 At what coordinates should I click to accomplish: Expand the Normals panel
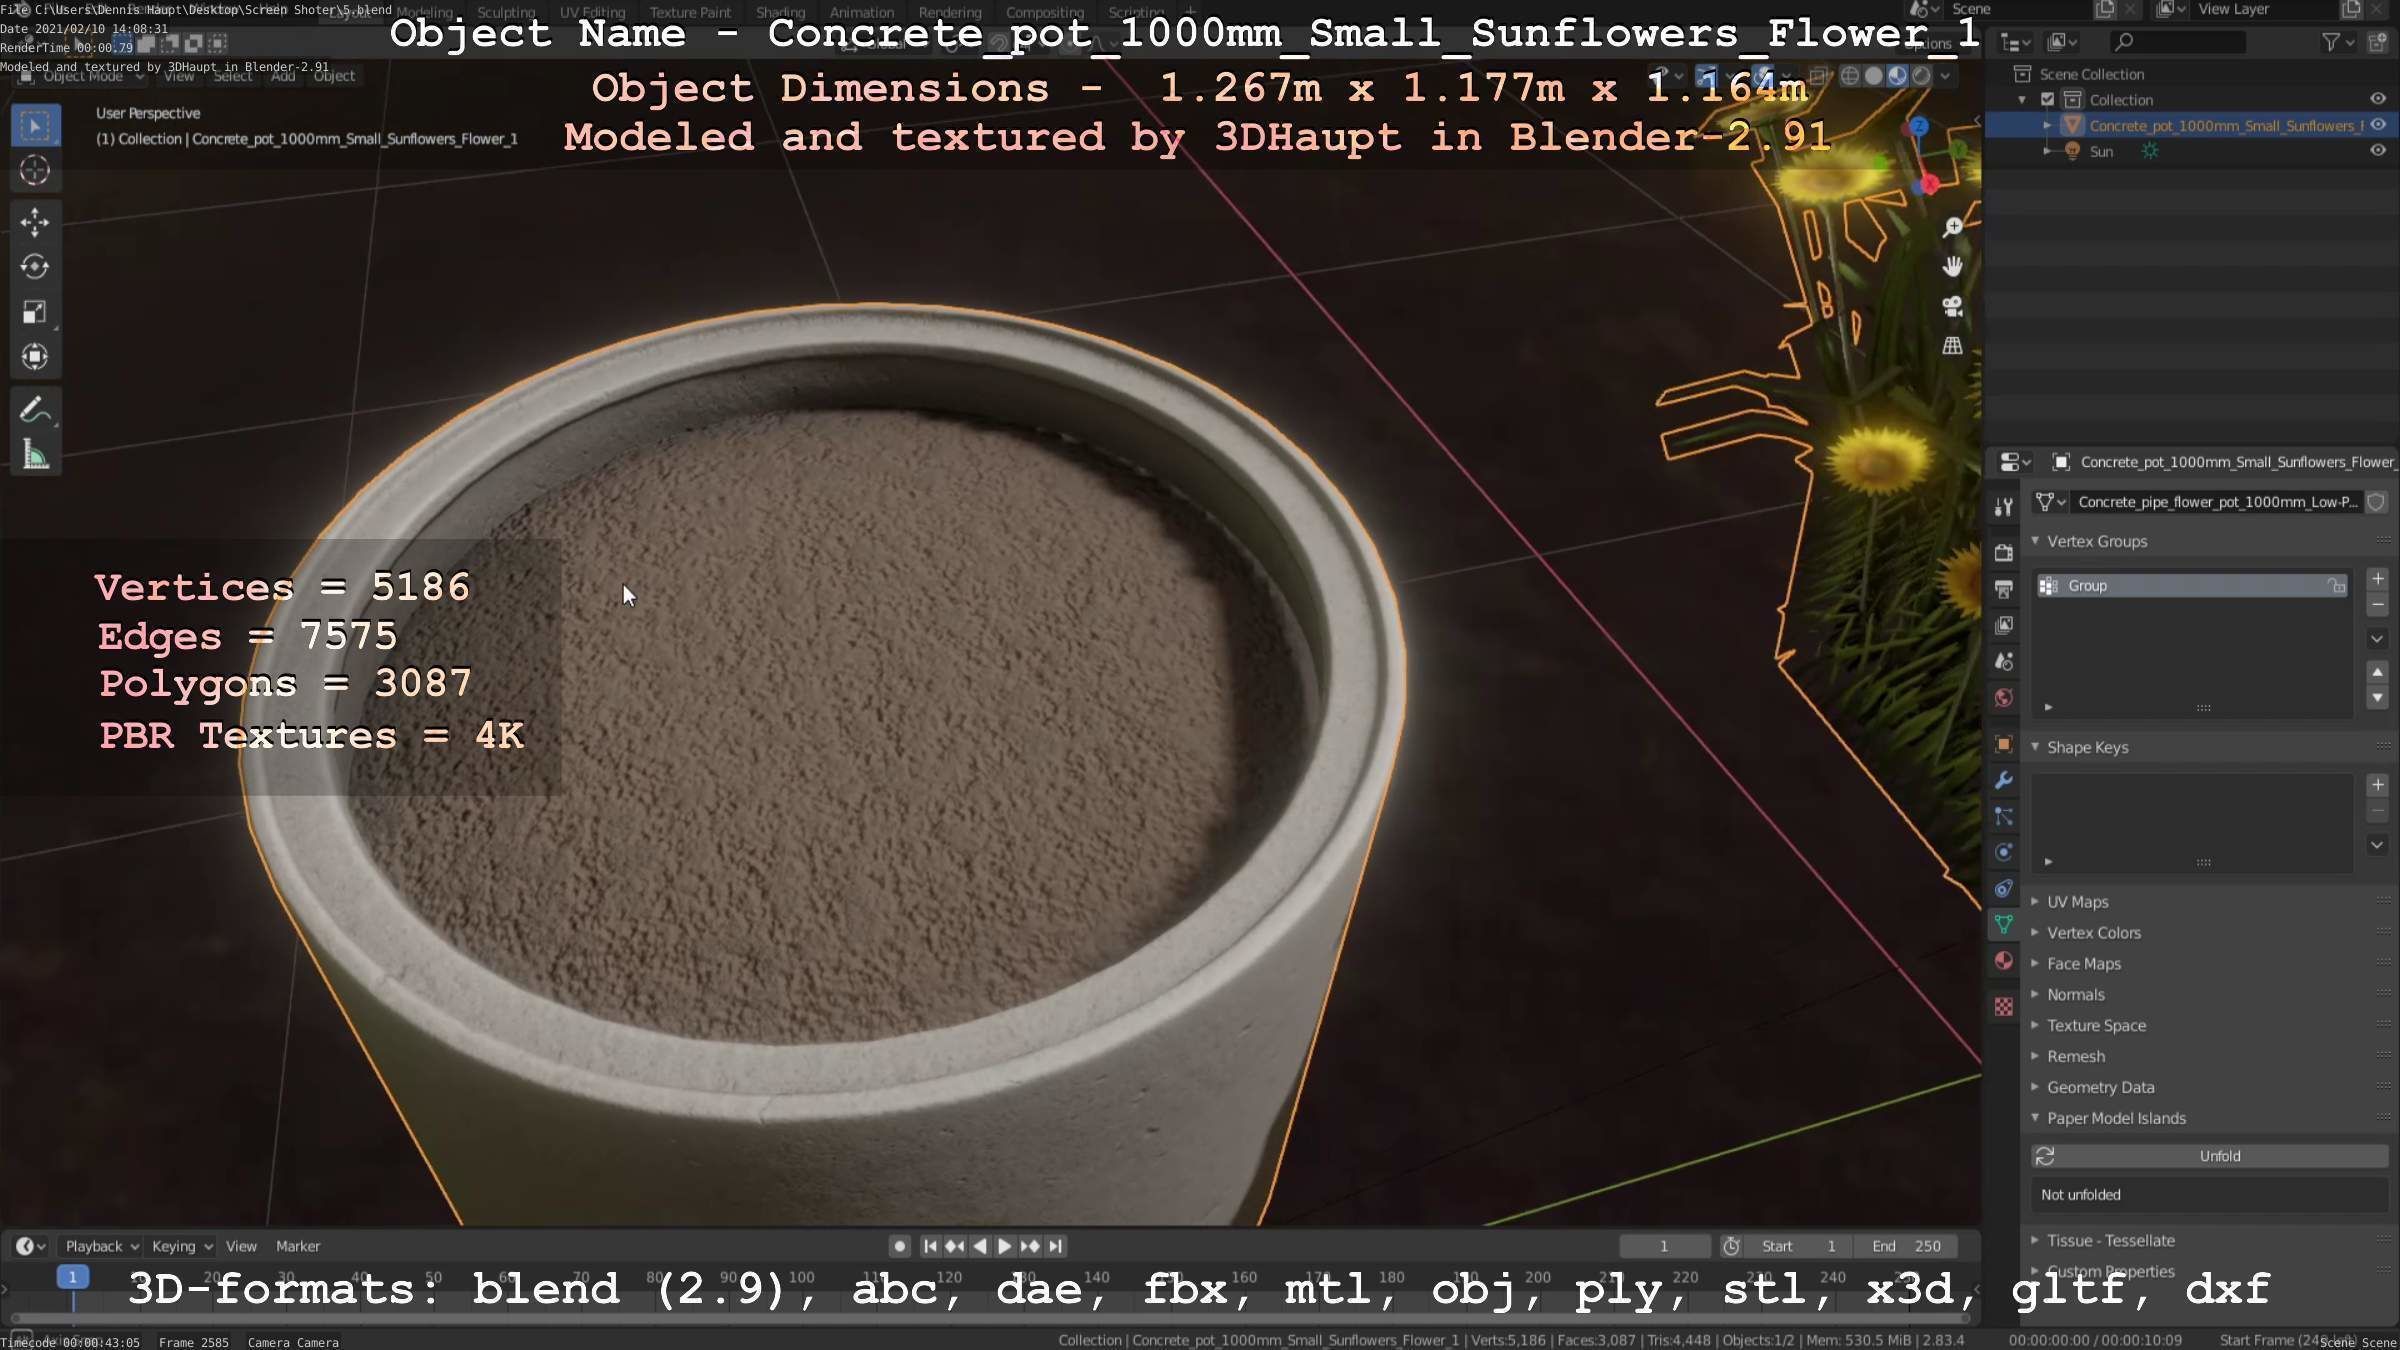point(2035,995)
